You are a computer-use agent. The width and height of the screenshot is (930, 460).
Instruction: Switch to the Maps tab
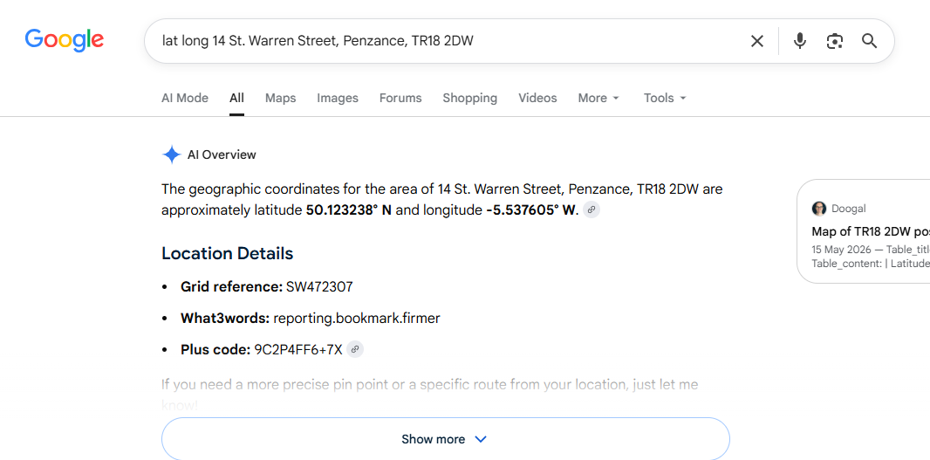[281, 98]
